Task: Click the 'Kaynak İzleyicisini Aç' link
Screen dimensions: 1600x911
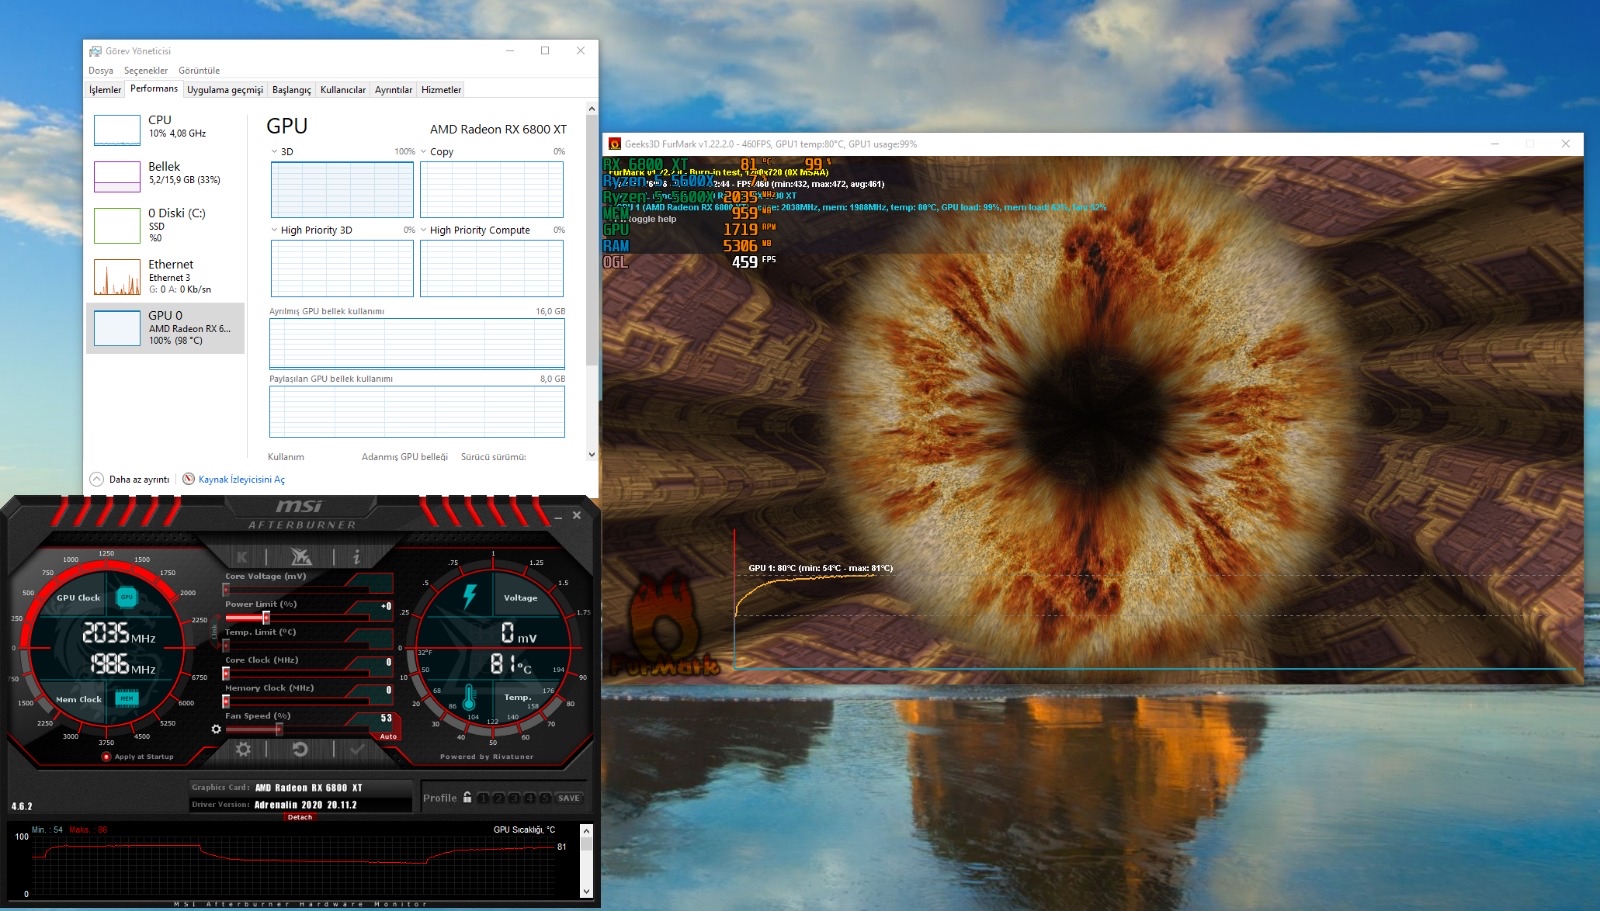Action: [241, 480]
